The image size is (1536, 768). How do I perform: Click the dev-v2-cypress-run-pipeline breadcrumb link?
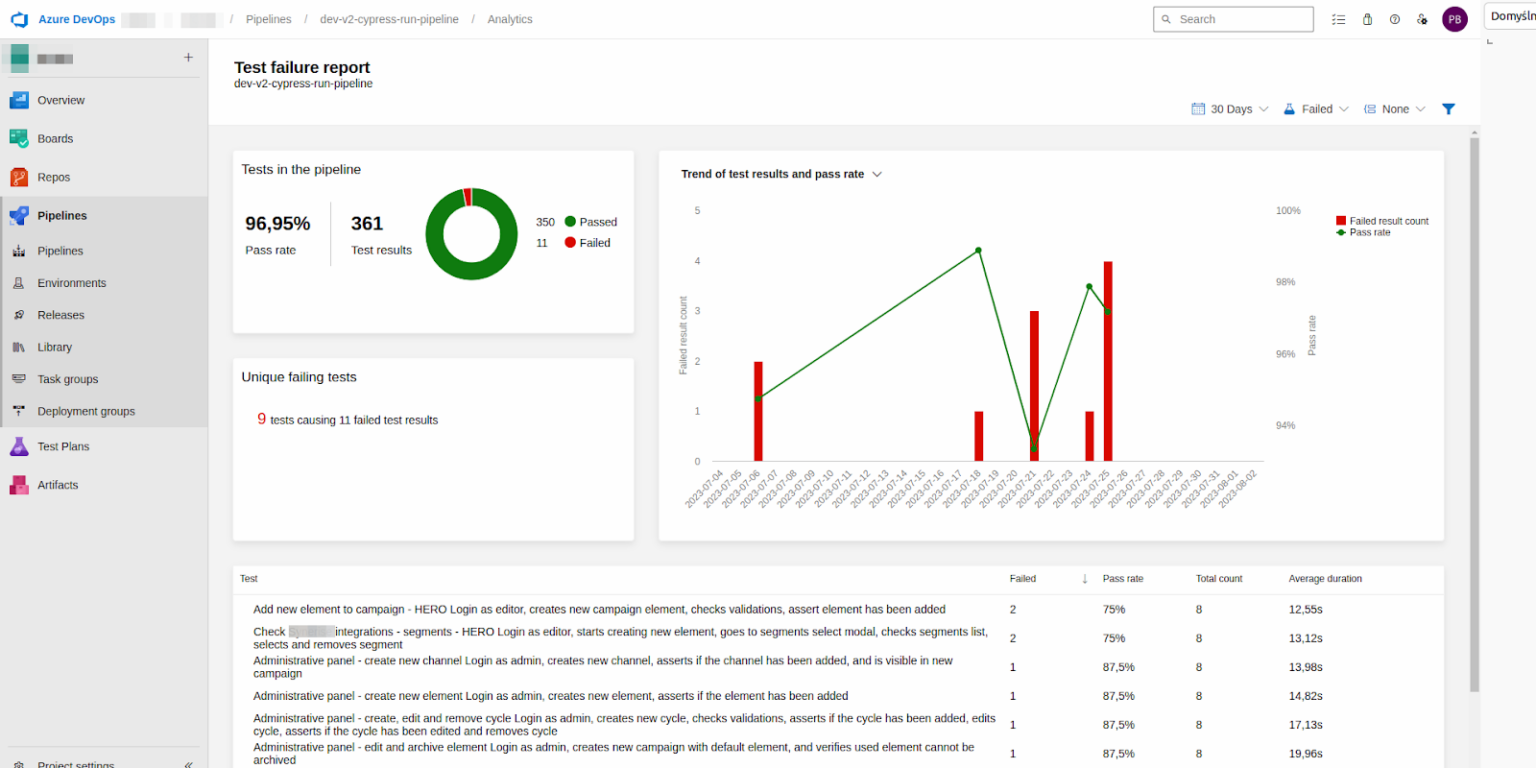389,19
